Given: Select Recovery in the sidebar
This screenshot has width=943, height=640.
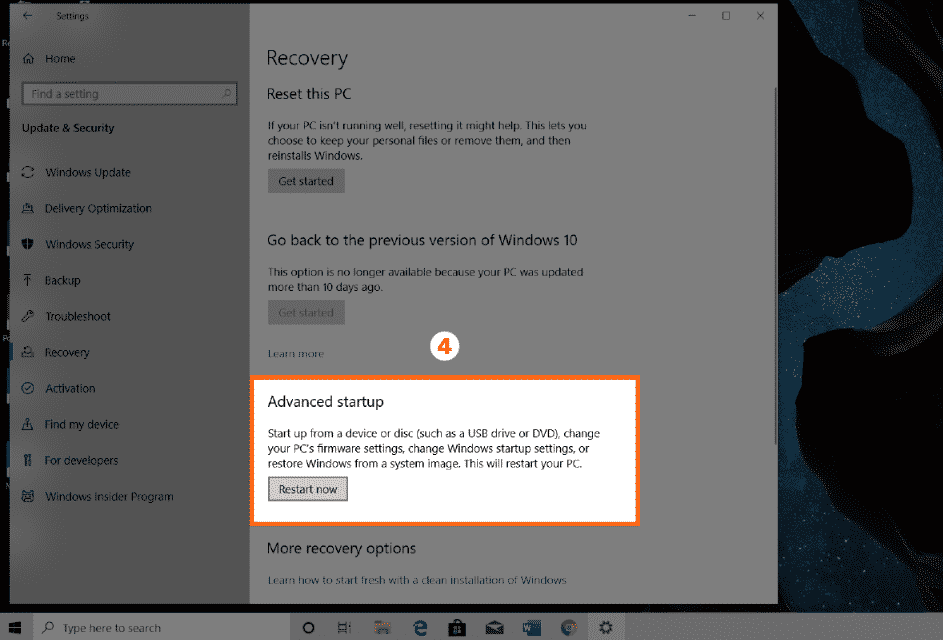Looking at the screenshot, I should (67, 352).
